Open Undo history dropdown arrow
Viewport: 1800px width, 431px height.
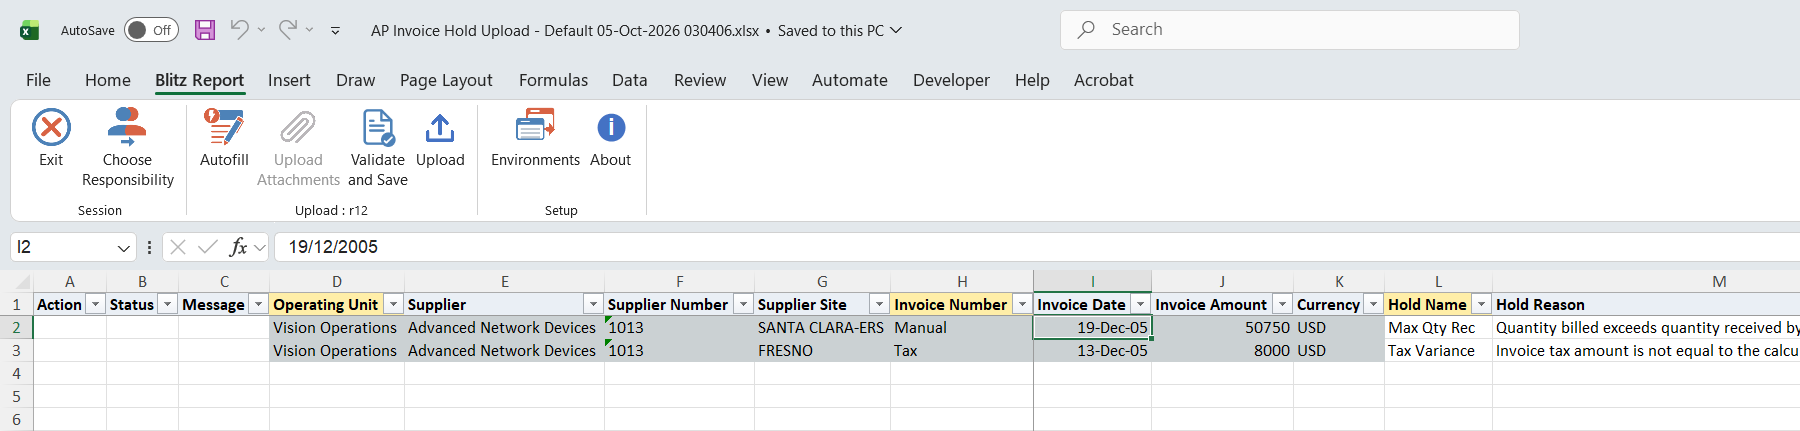(x=261, y=30)
